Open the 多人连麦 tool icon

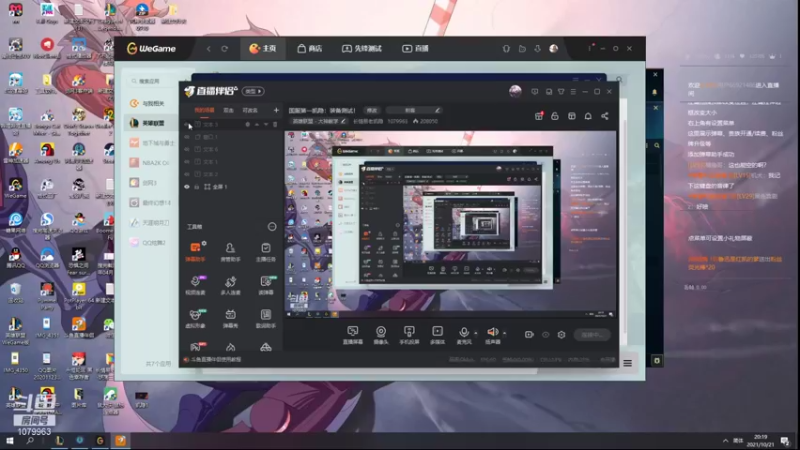(x=230, y=285)
